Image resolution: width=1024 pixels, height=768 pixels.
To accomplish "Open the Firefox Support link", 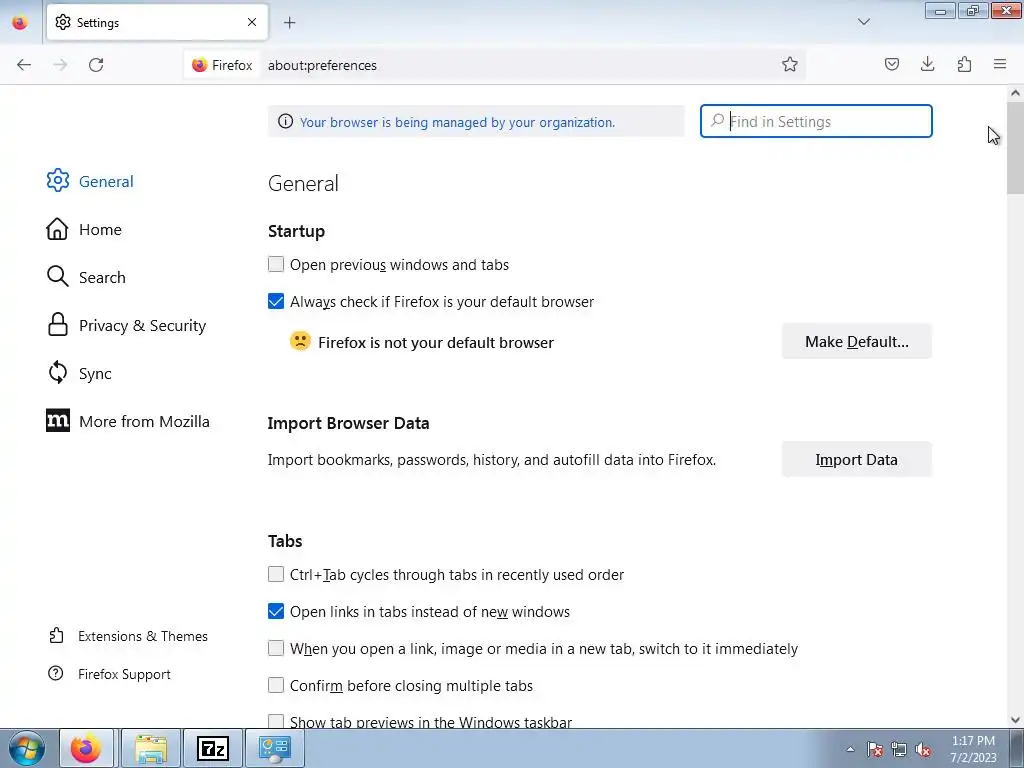I will pos(124,674).
